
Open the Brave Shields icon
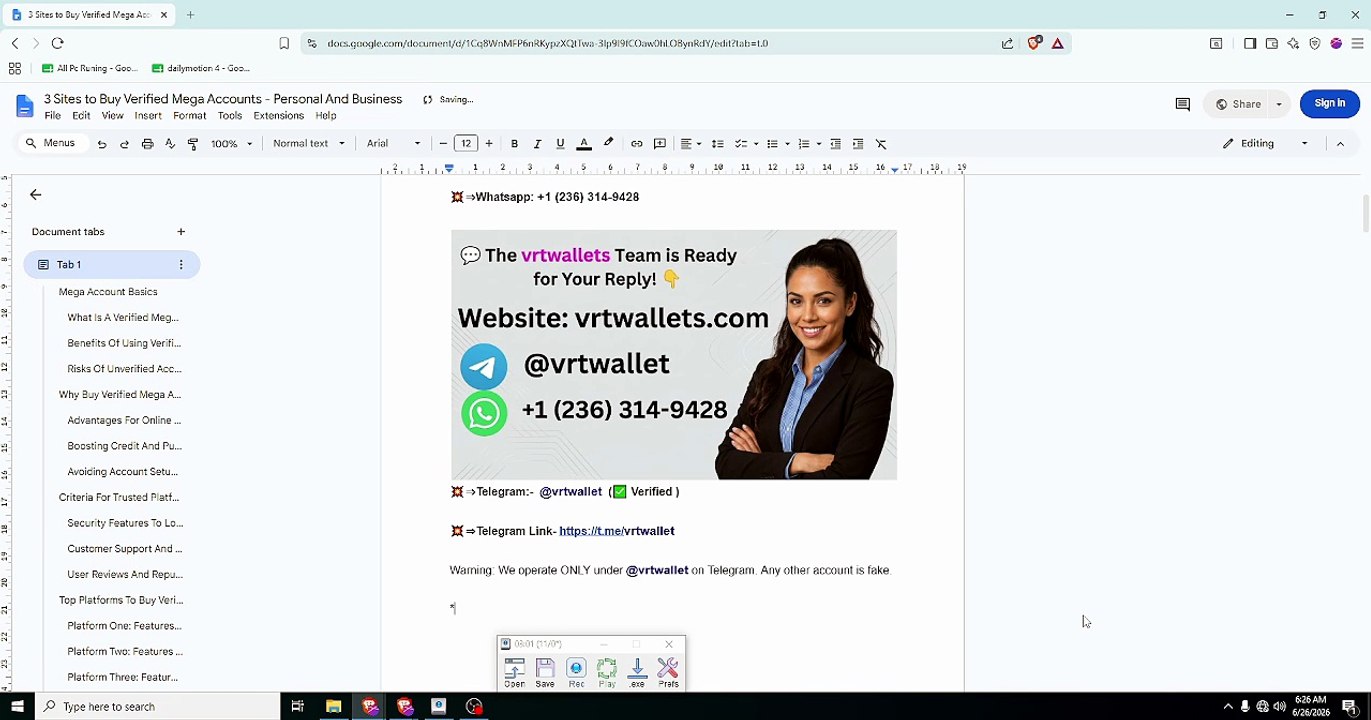tap(1035, 43)
